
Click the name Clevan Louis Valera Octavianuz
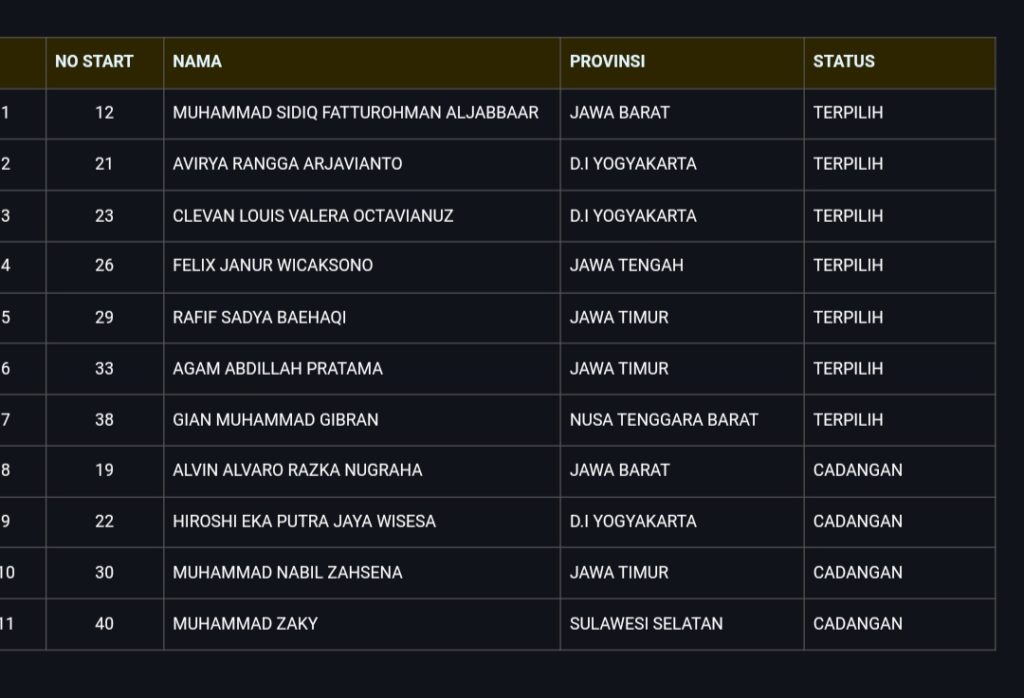pyautogui.click(x=313, y=215)
